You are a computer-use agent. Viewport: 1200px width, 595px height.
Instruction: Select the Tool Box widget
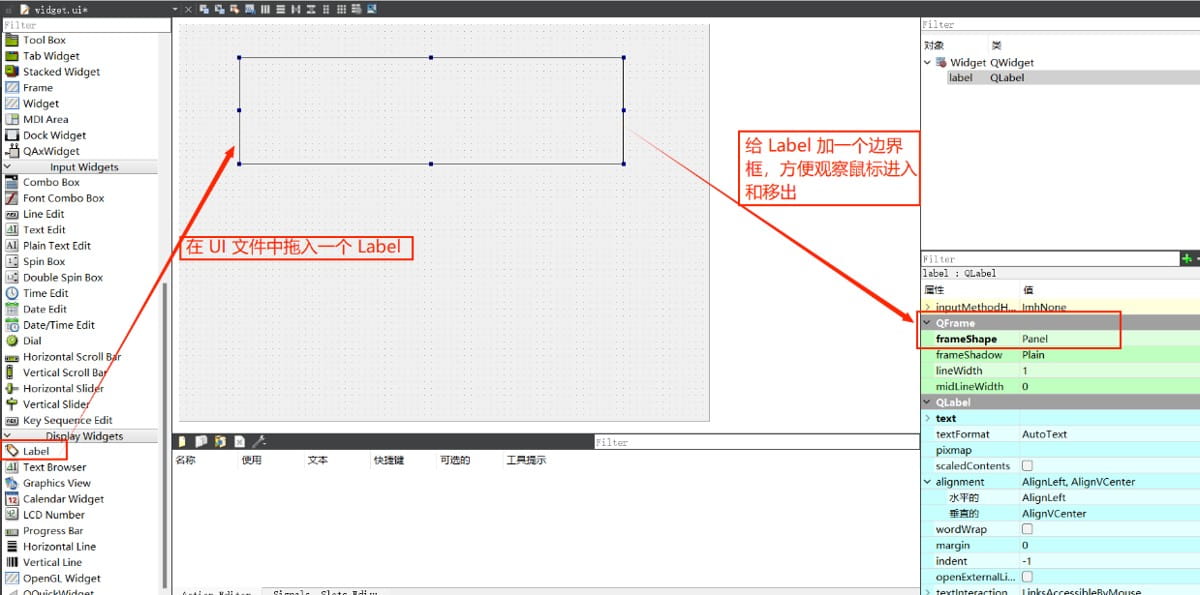click(x=44, y=40)
